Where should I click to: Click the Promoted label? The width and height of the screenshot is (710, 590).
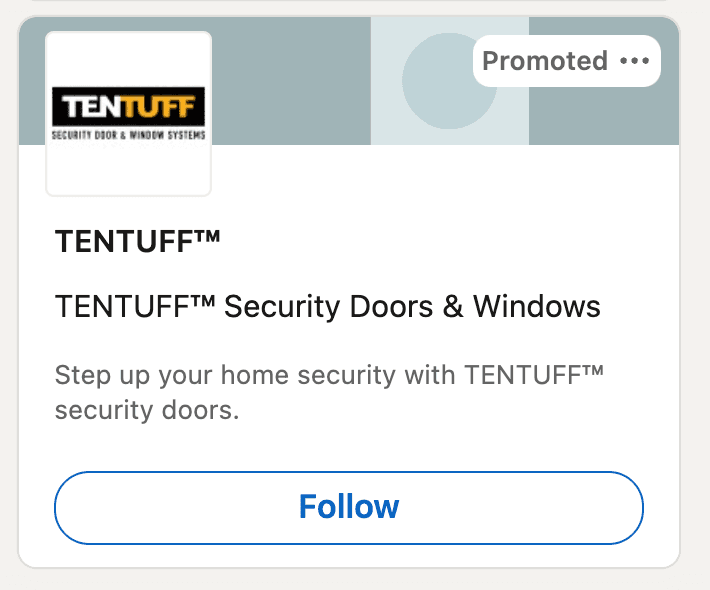click(x=544, y=61)
